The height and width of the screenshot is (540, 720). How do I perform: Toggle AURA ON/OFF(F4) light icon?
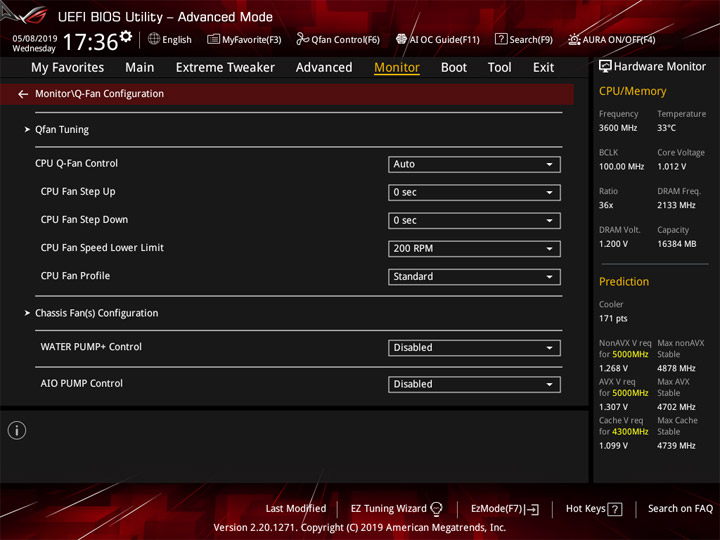coord(574,39)
